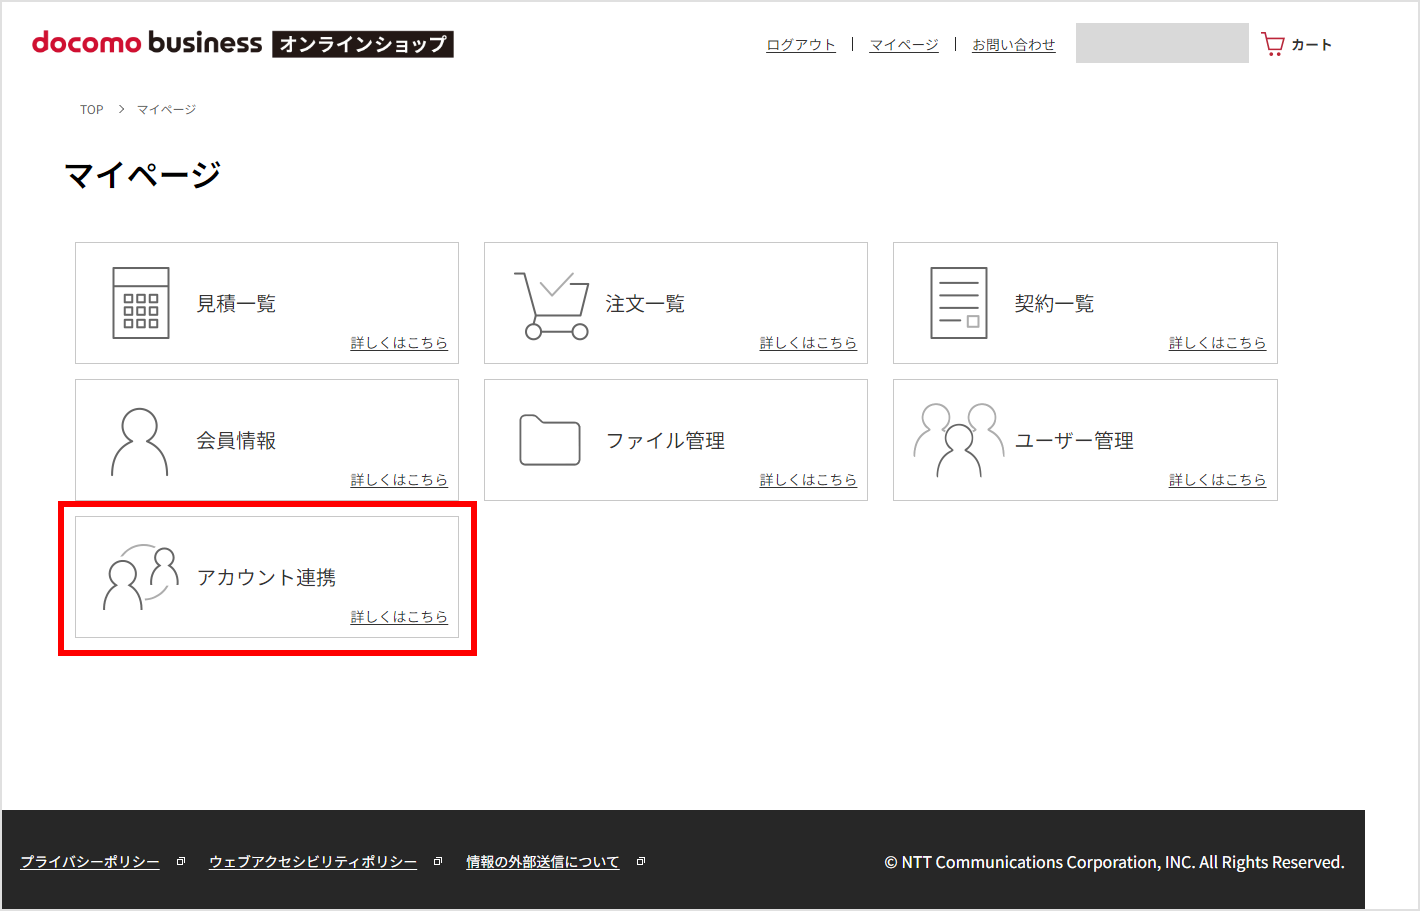Click external-link icon next to 情報の外部送信について

pos(641,861)
